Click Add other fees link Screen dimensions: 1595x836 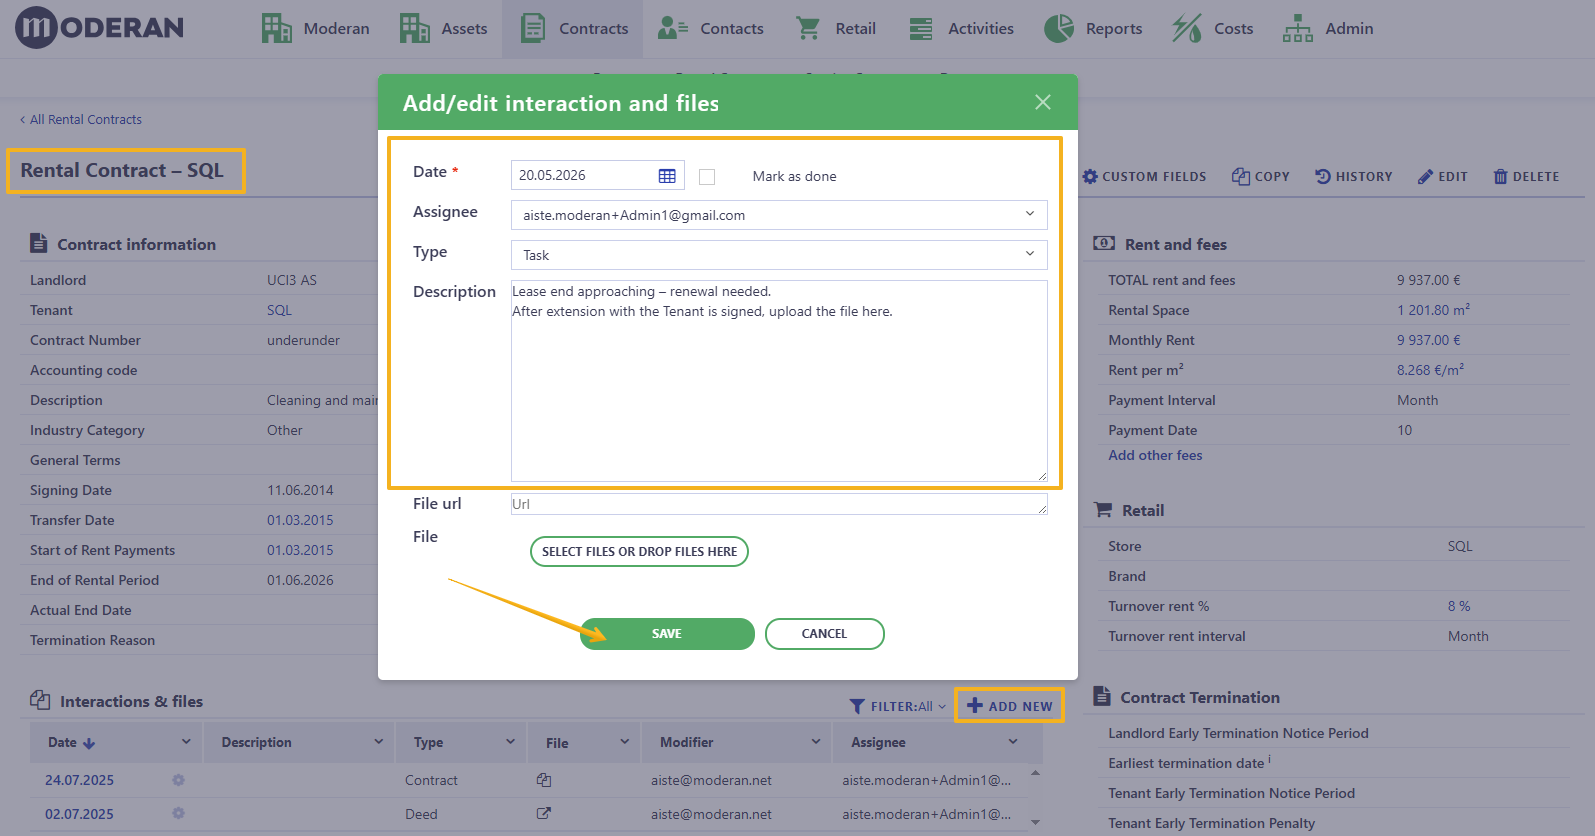click(1155, 455)
